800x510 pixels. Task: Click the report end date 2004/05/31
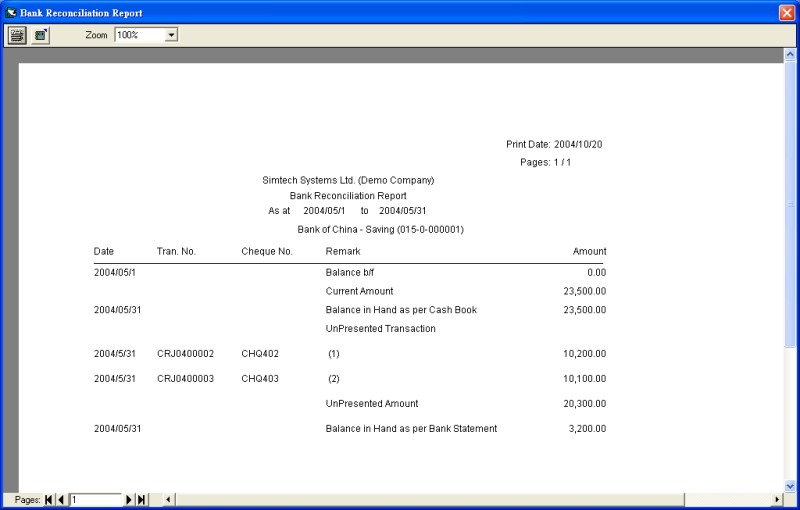click(403, 211)
